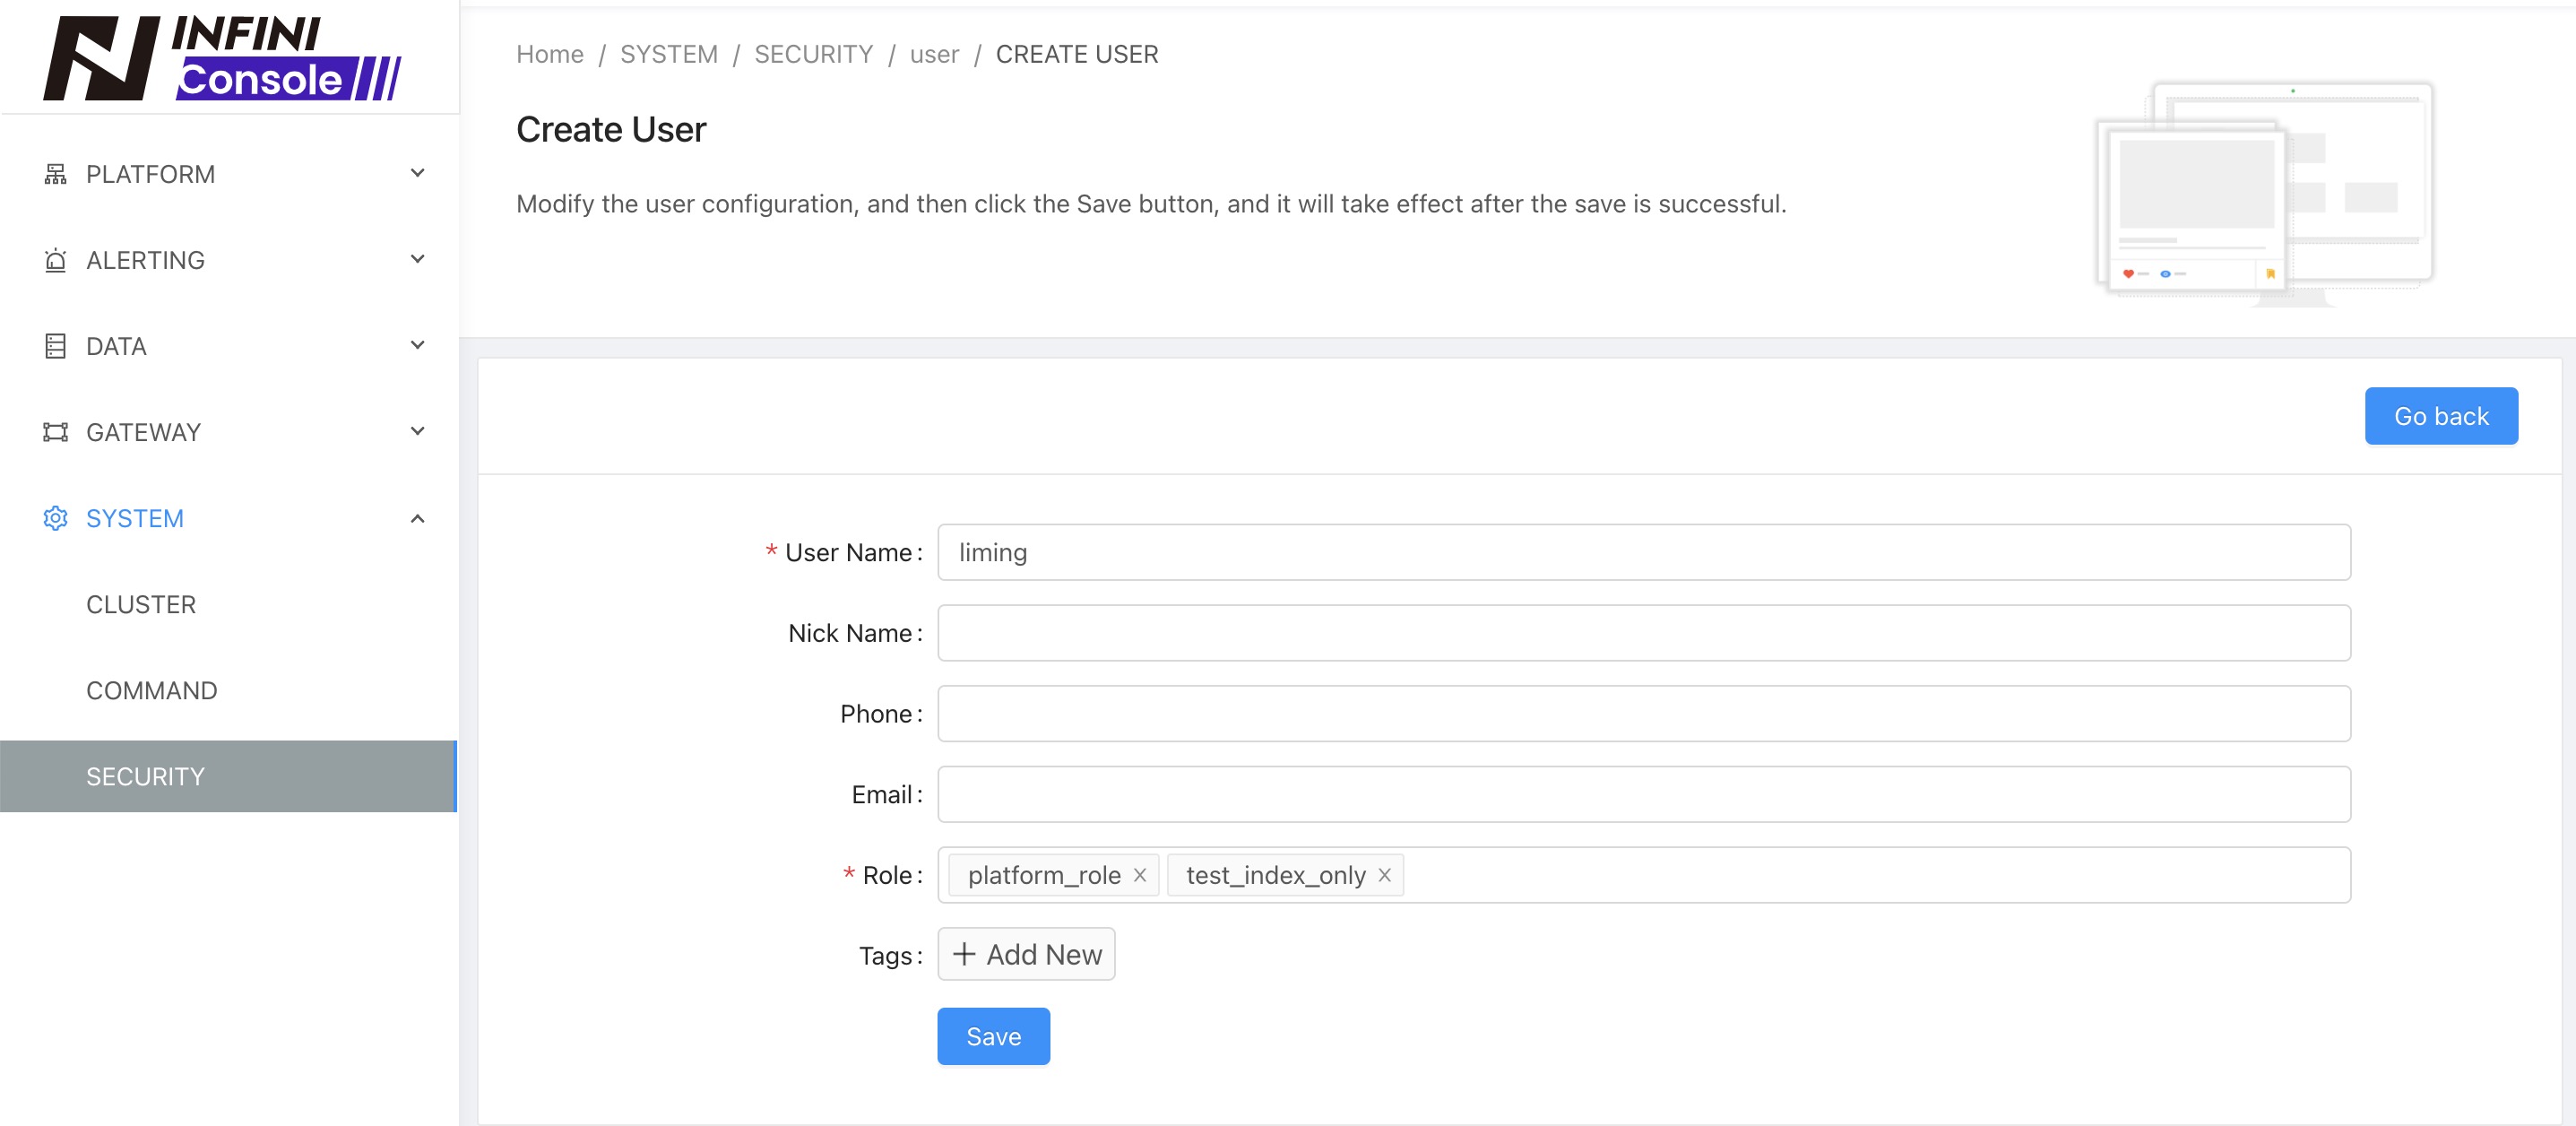Remove the platform_role tag
Screen dimensions: 2576x1126
pyautogui.click(x=1139, y=875)
